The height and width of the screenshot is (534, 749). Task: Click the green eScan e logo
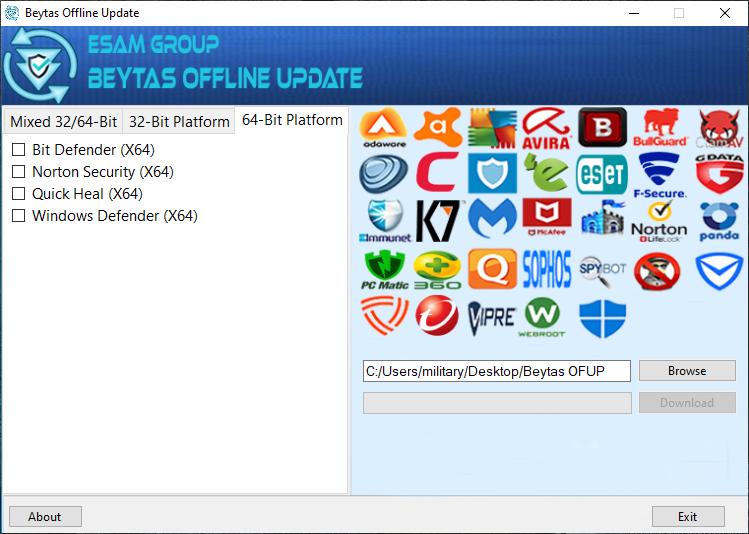click(x=546, y=172)
